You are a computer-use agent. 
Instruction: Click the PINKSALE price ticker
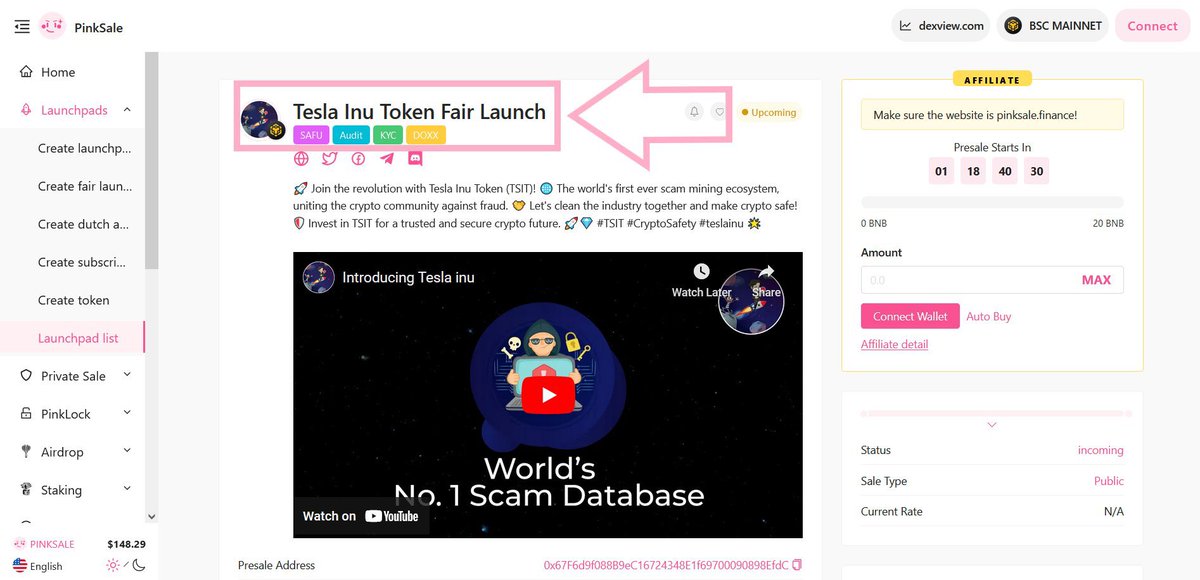80,544
